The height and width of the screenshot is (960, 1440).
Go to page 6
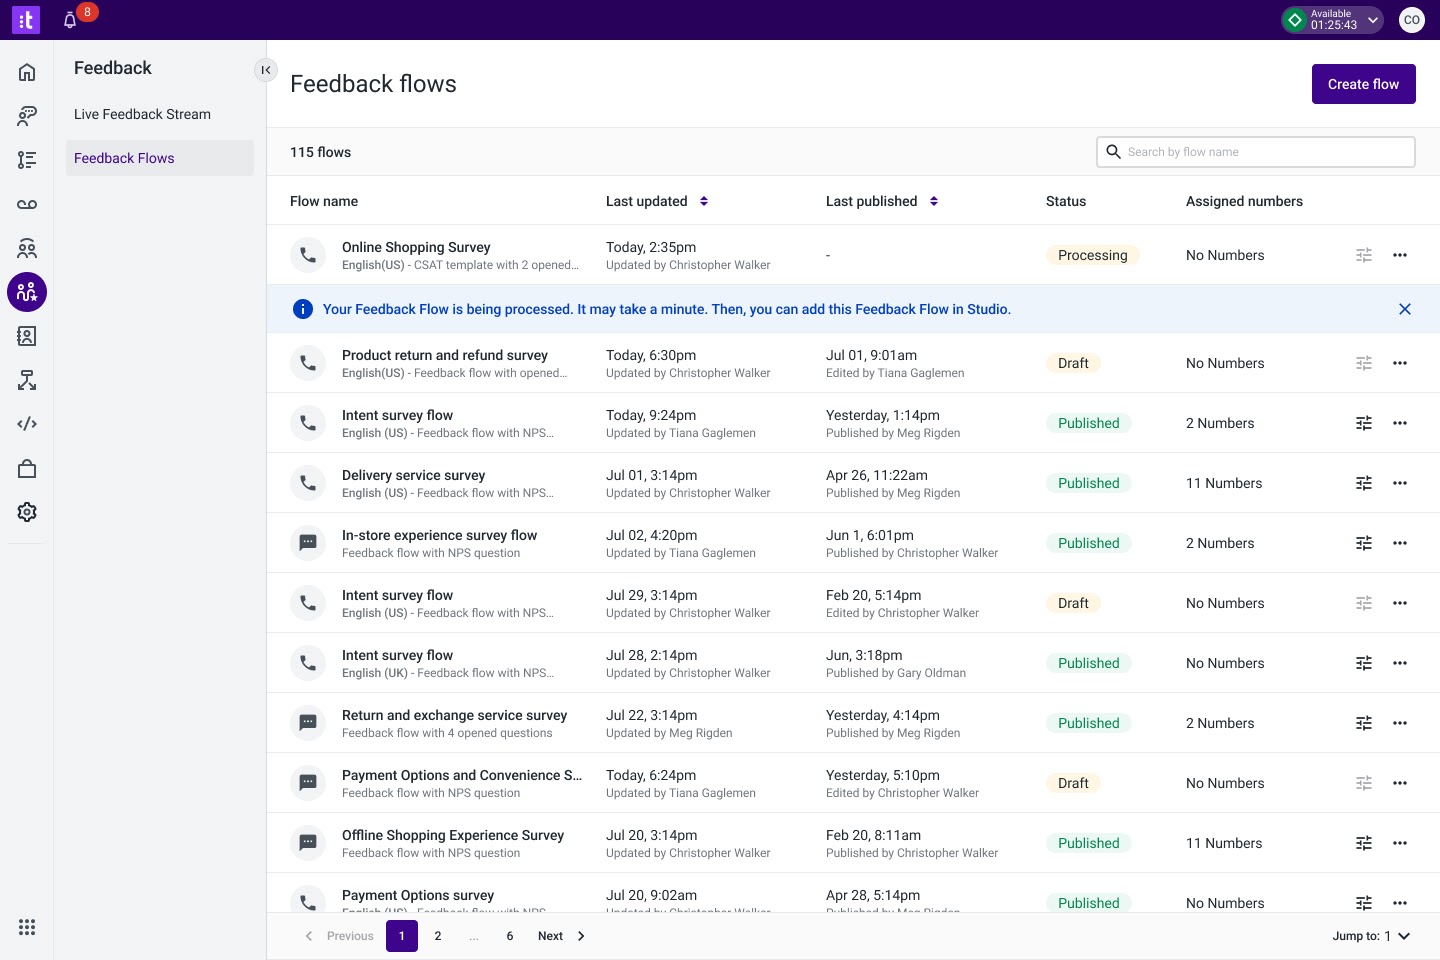(510, 936)
